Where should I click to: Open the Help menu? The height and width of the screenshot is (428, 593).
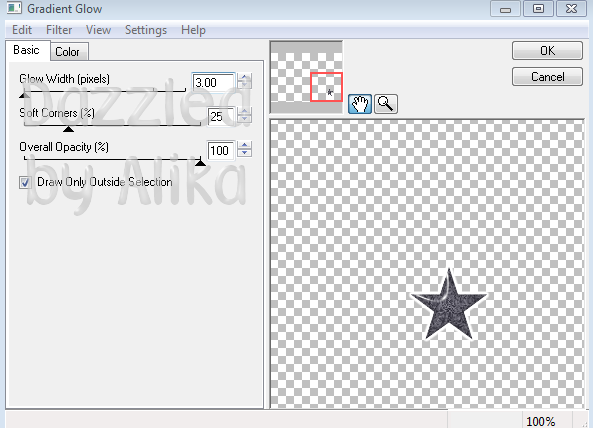tap(193, 30)
